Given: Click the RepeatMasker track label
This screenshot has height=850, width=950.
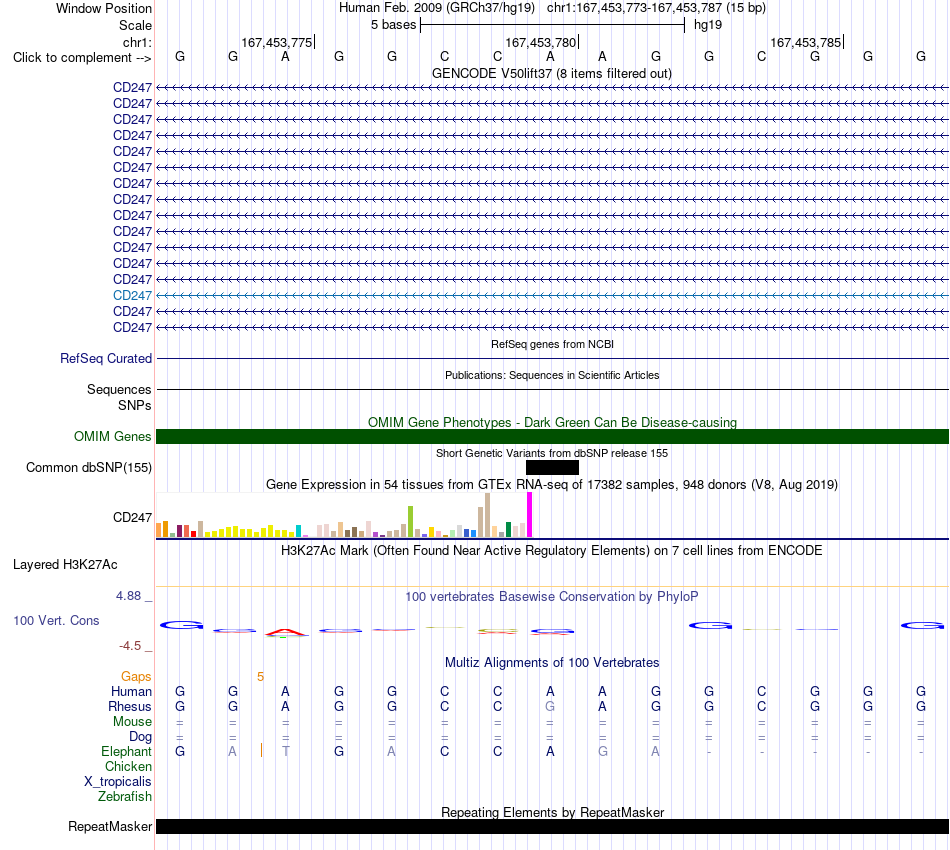Looking at the screenshot, I should tap(110, 826).
